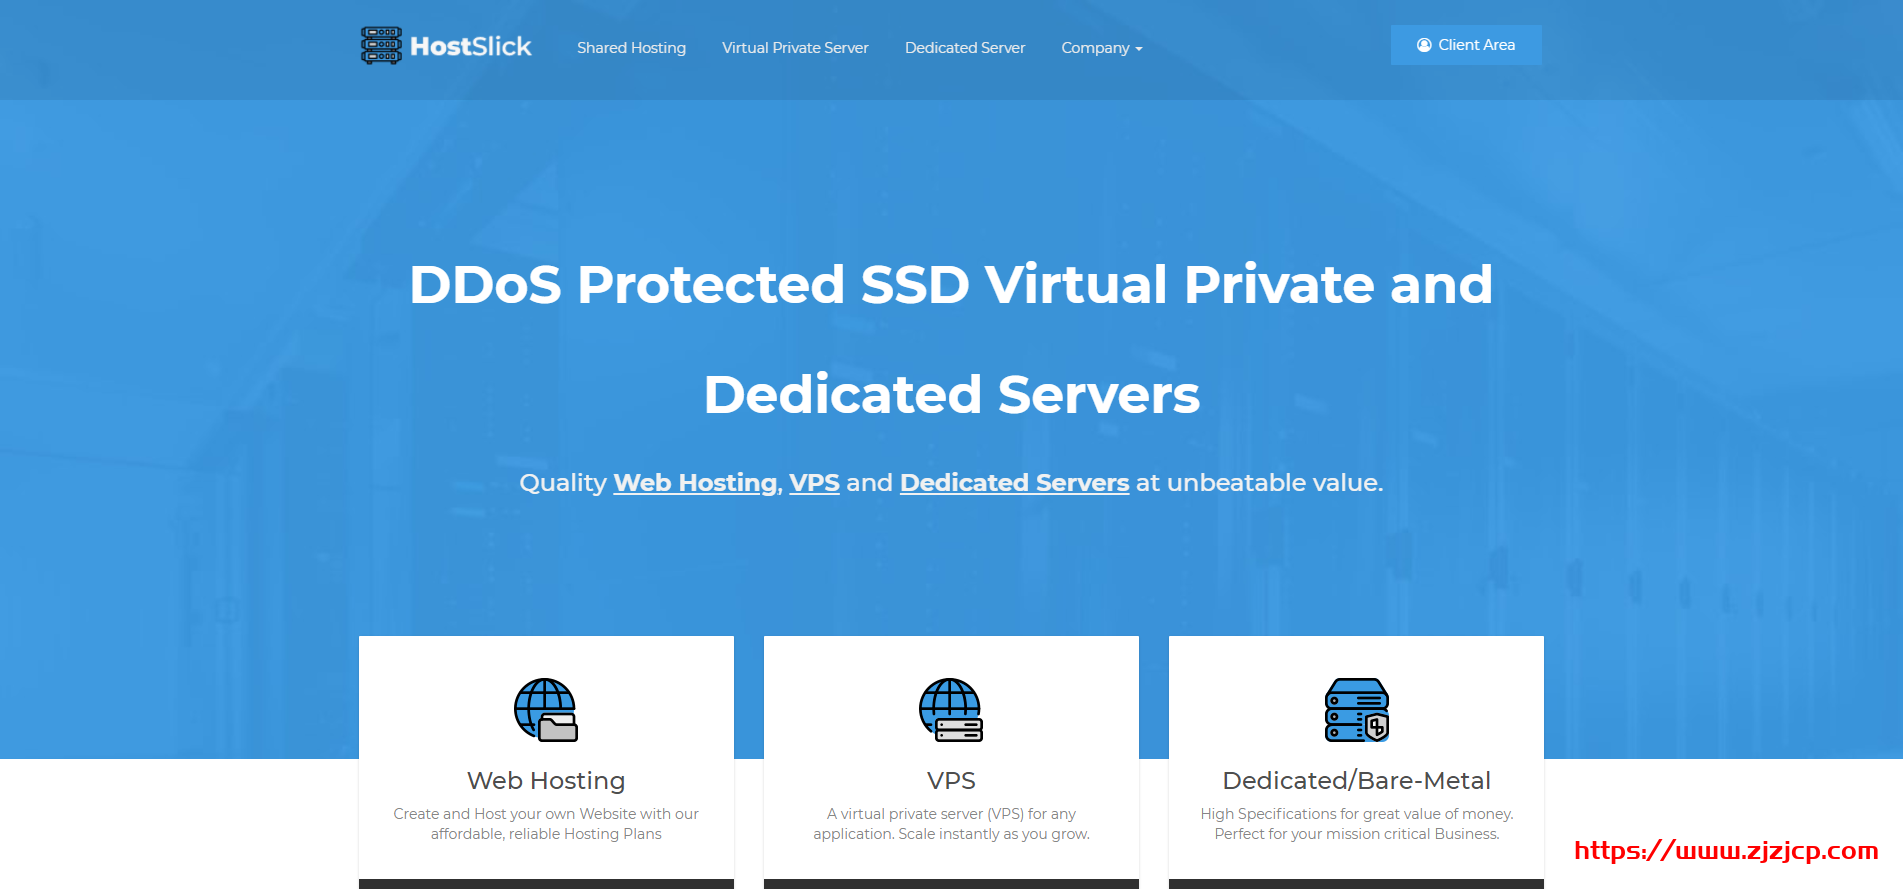Click the 'Create and Host your own Website' description
1903x889 pixels.
[546, 824]
